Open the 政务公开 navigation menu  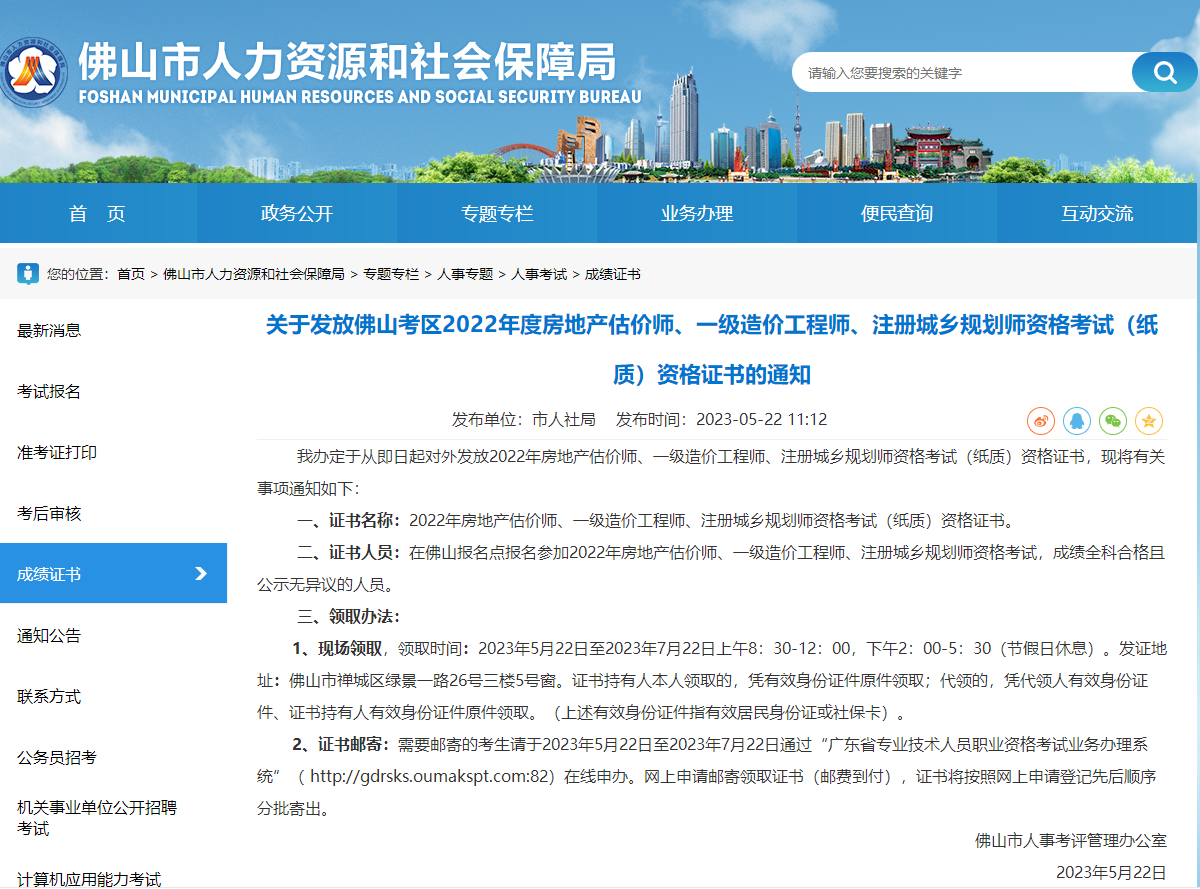tap(296, 212)
